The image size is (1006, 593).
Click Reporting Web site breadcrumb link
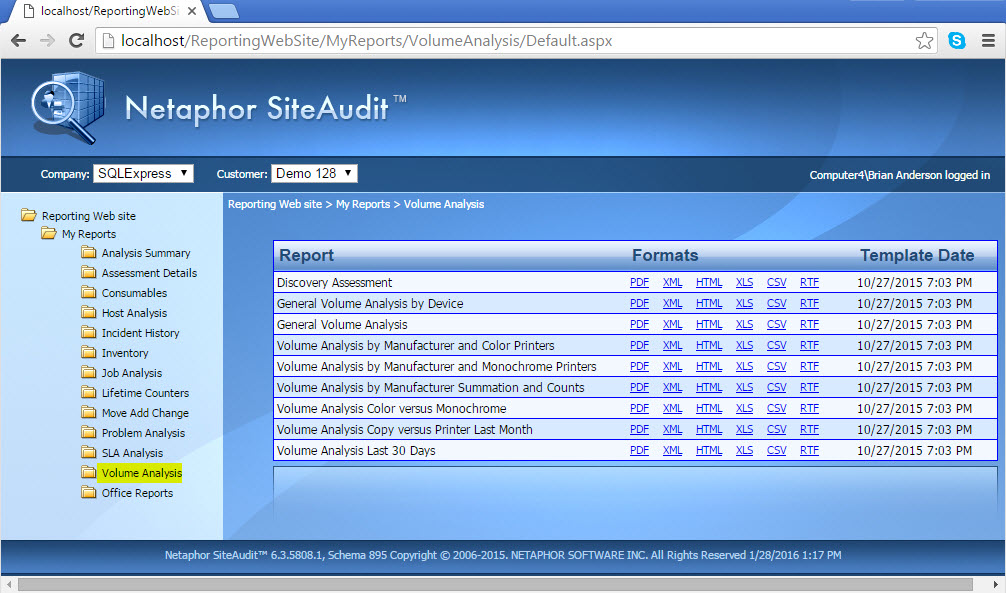pos(275,204)
